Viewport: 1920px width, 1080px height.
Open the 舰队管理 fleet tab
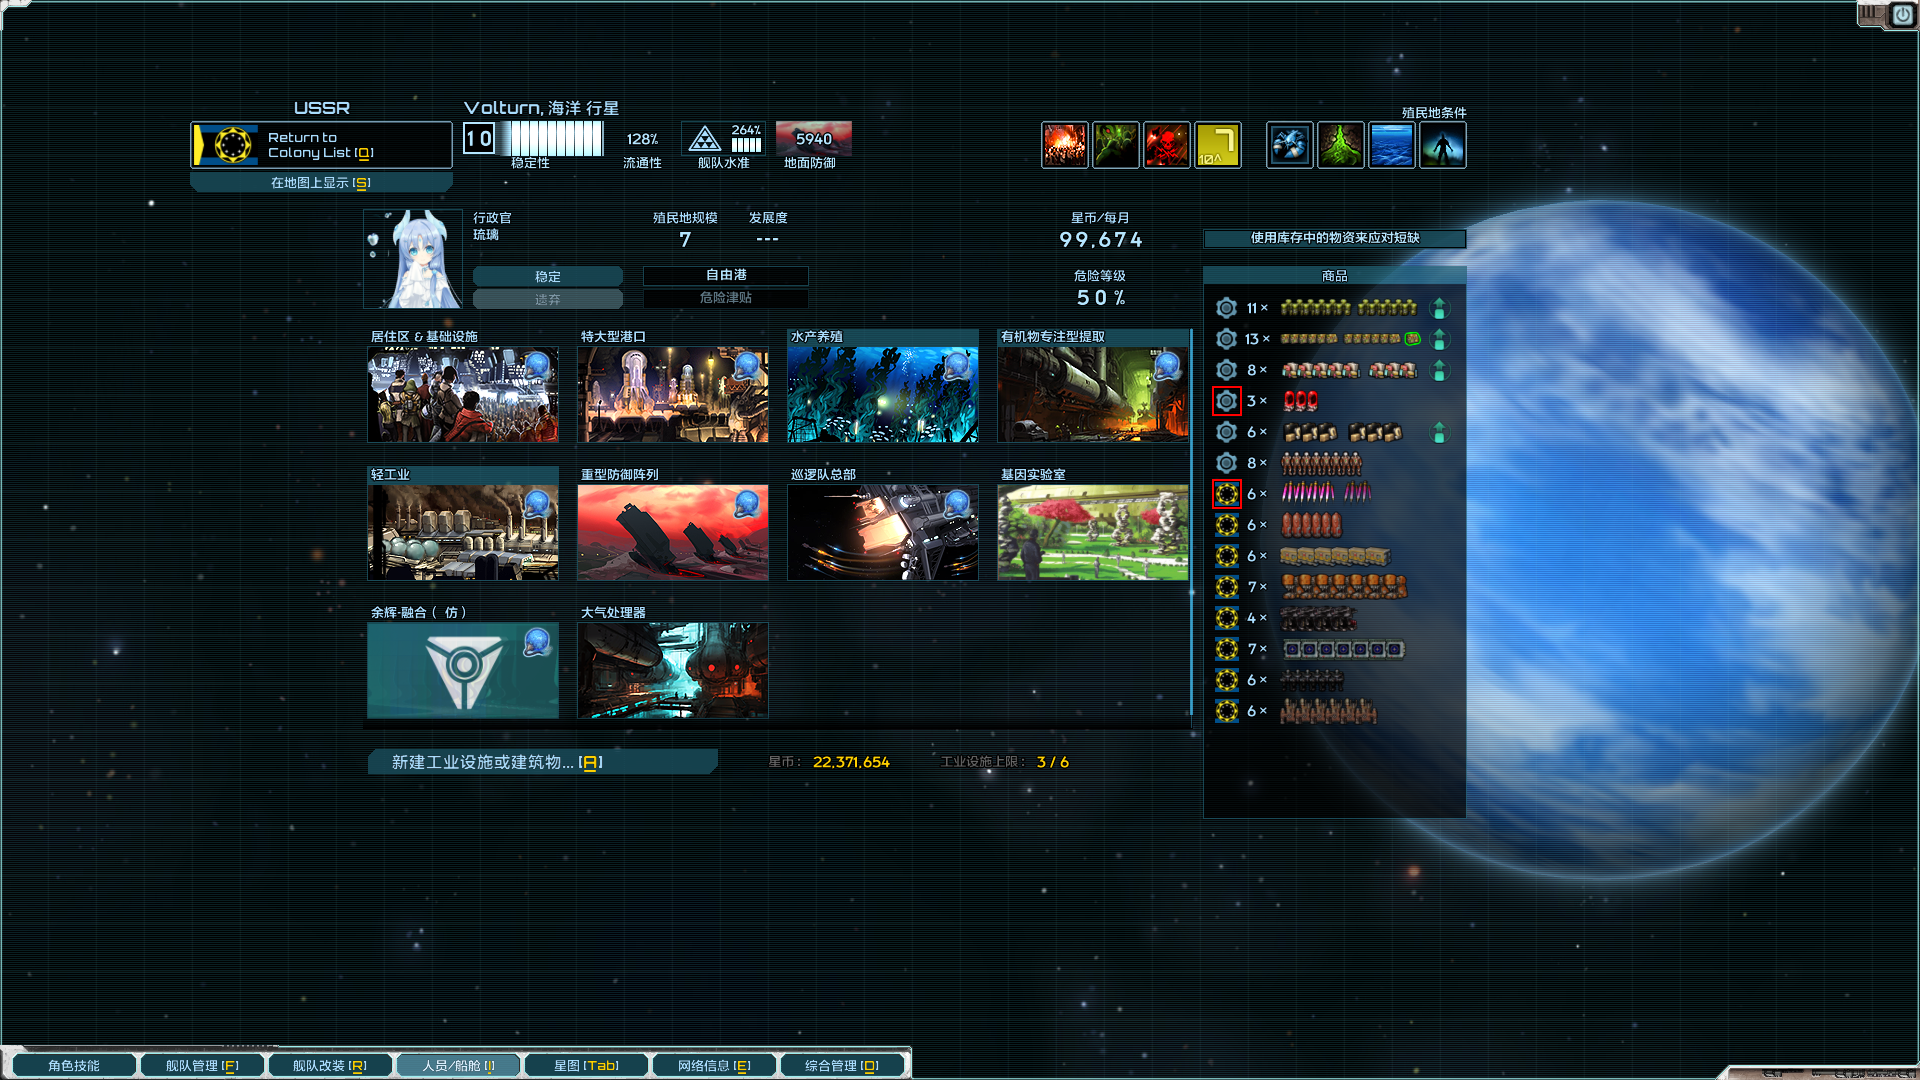point(201,1066)
